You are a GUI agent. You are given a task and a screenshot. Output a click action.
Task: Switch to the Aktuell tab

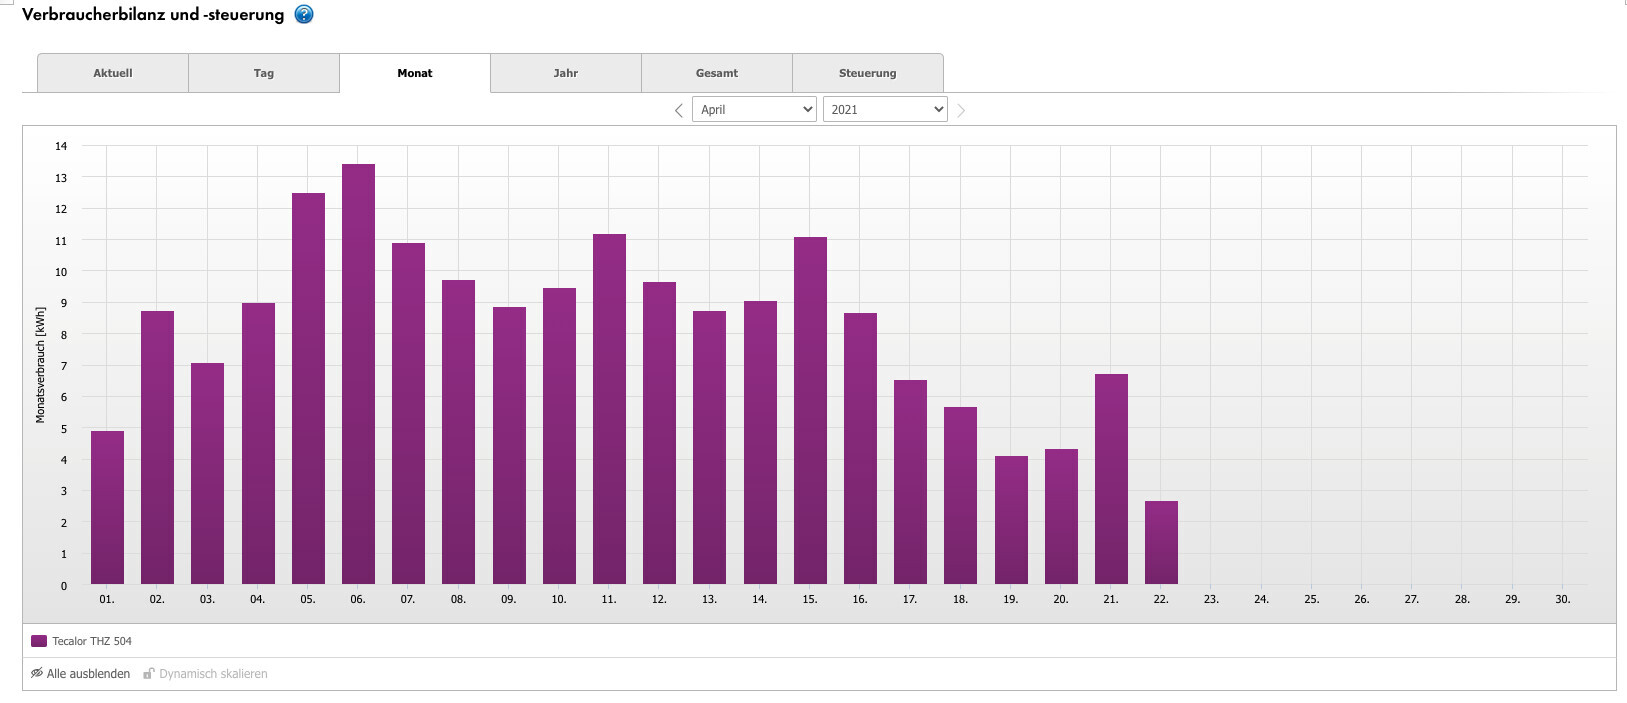(x=113, y=73)
